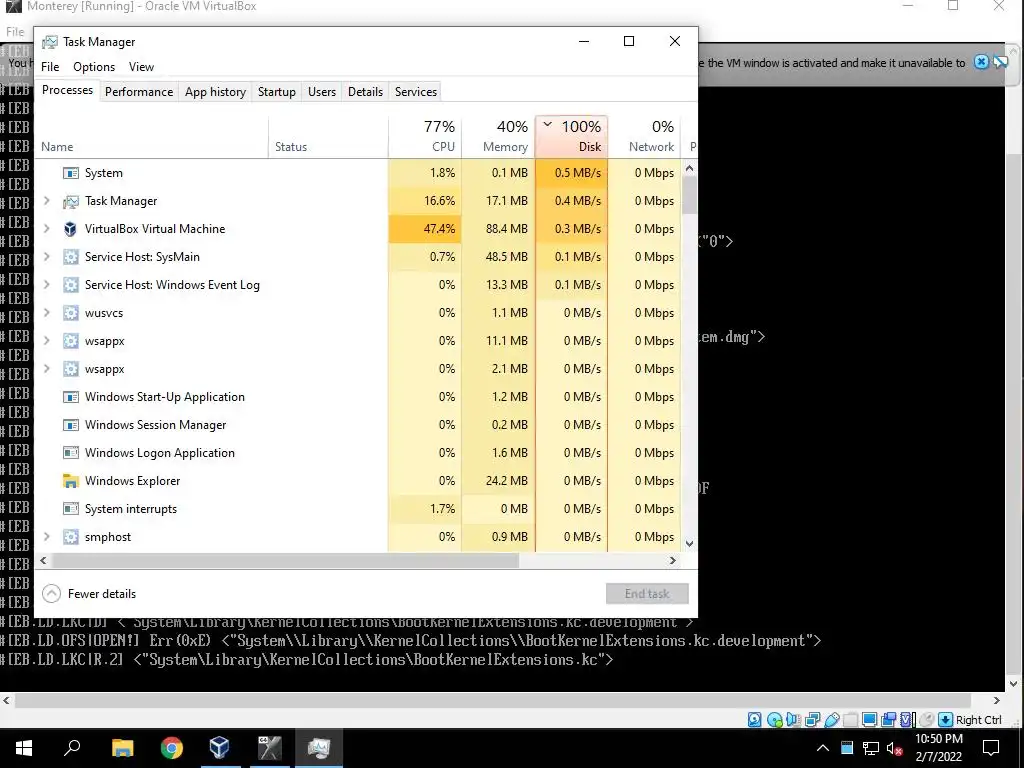Sort processes by Network column header
The image size is (1024, 768).
tap(645, 136)
